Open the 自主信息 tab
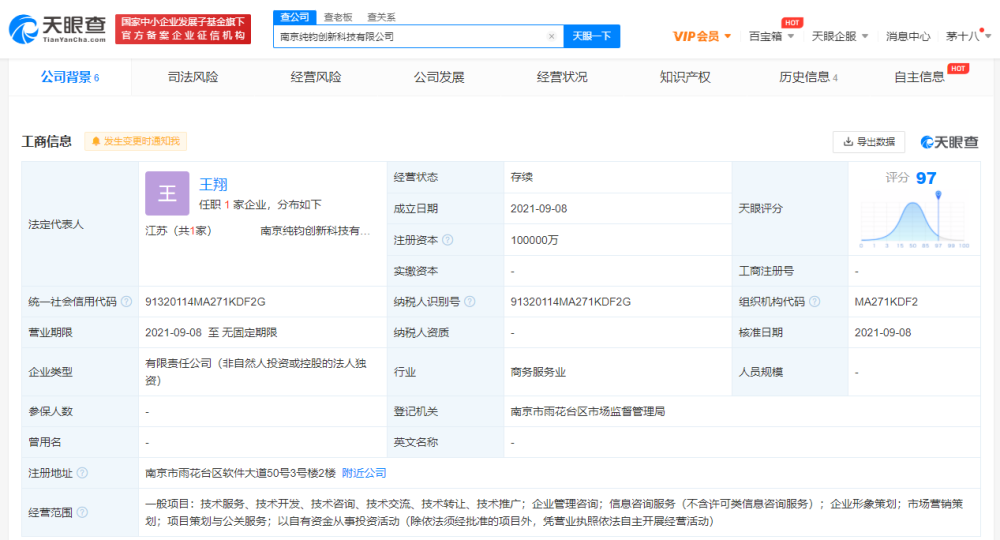 (919, 77)
